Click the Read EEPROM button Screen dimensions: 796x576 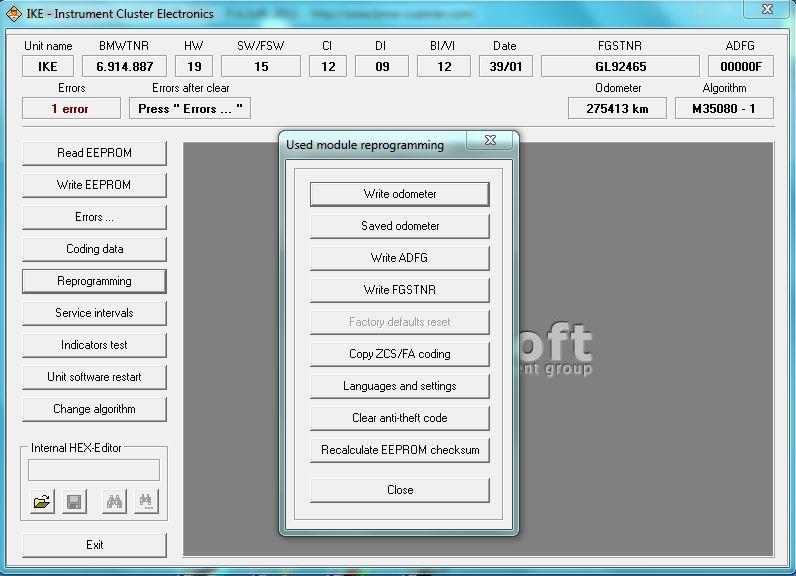coord(94,153)
